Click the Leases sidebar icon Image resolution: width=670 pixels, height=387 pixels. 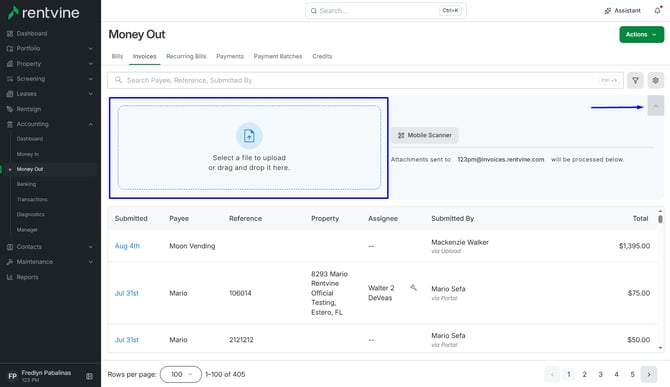10,94
